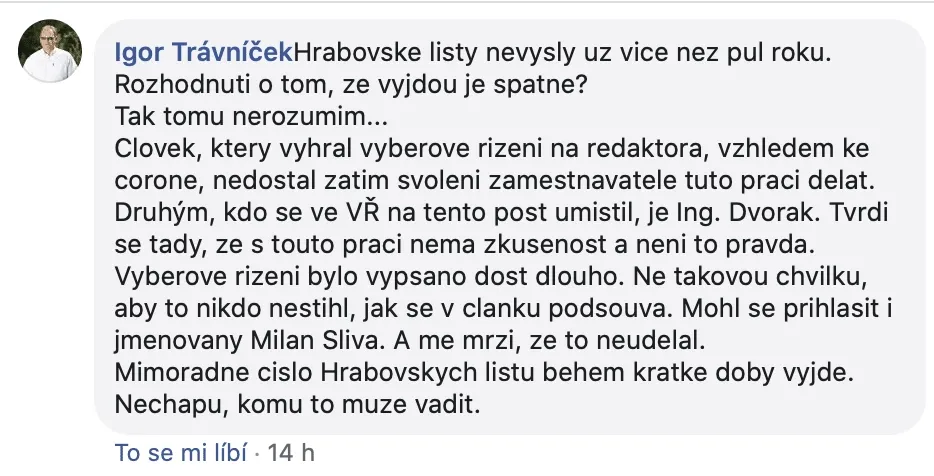
Task: Click Igor Trávníček's profile picture
Action: [x=50, y=50]
